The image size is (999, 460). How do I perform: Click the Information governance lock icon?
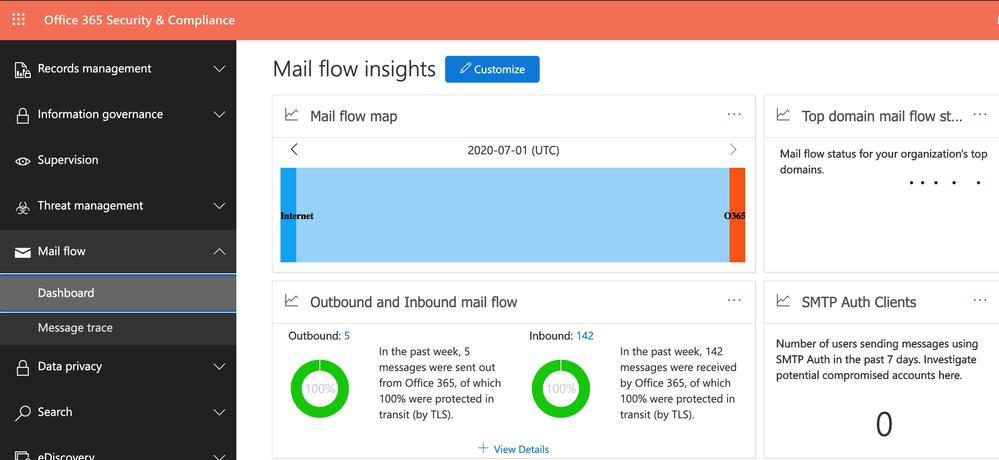[x=22, y=115]
